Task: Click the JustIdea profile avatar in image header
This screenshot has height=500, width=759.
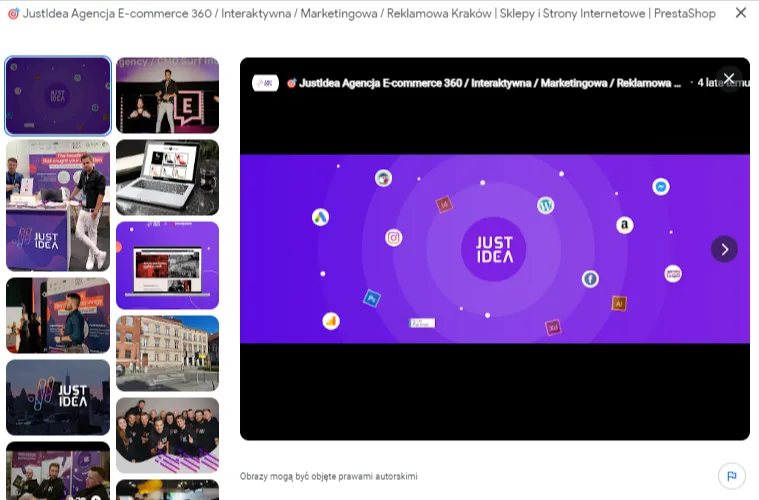Action: tap(265, 83)
